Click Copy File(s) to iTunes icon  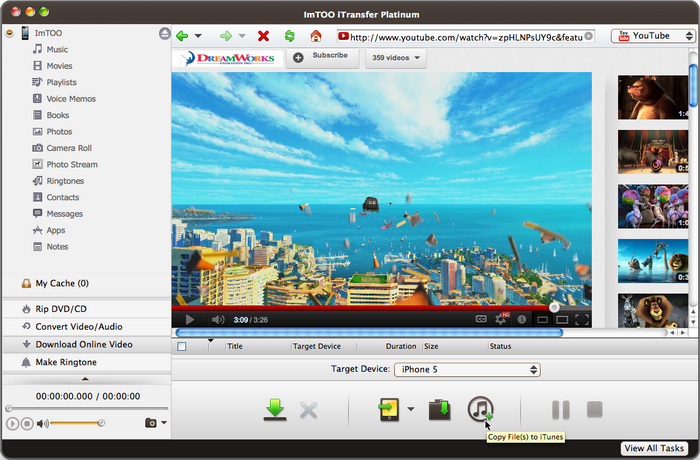click(480, 409)
